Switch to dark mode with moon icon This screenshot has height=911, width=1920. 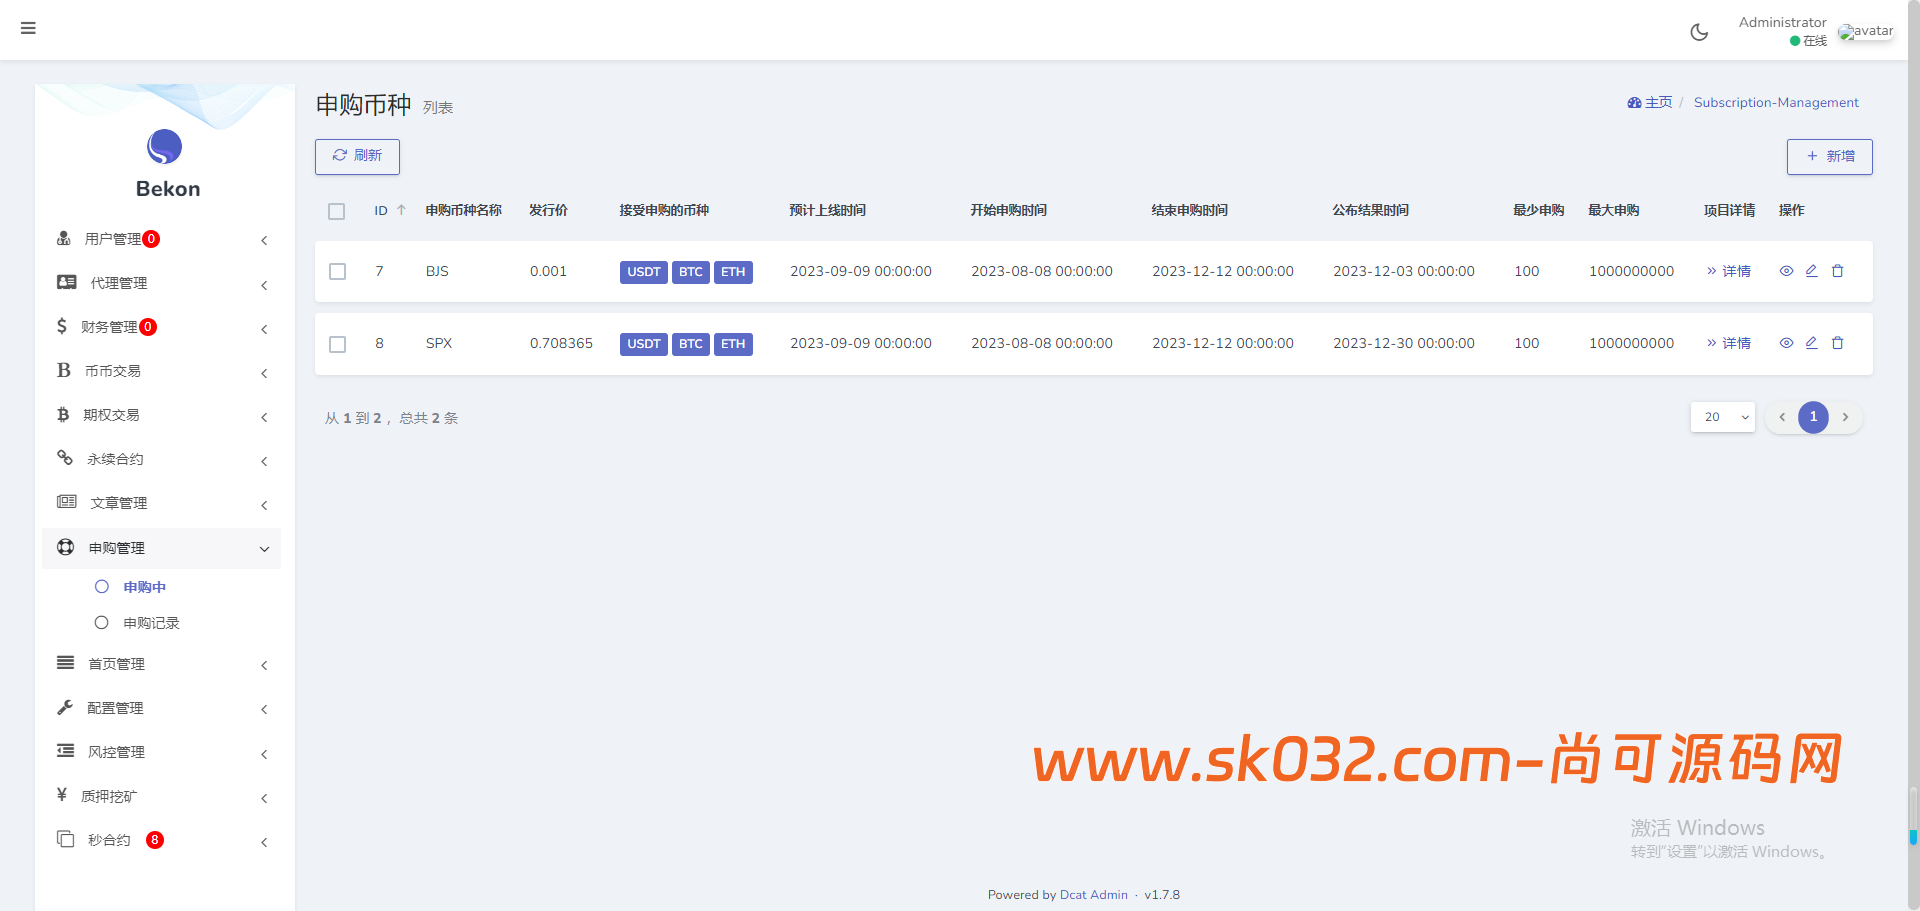click(x=1699, y=32)
